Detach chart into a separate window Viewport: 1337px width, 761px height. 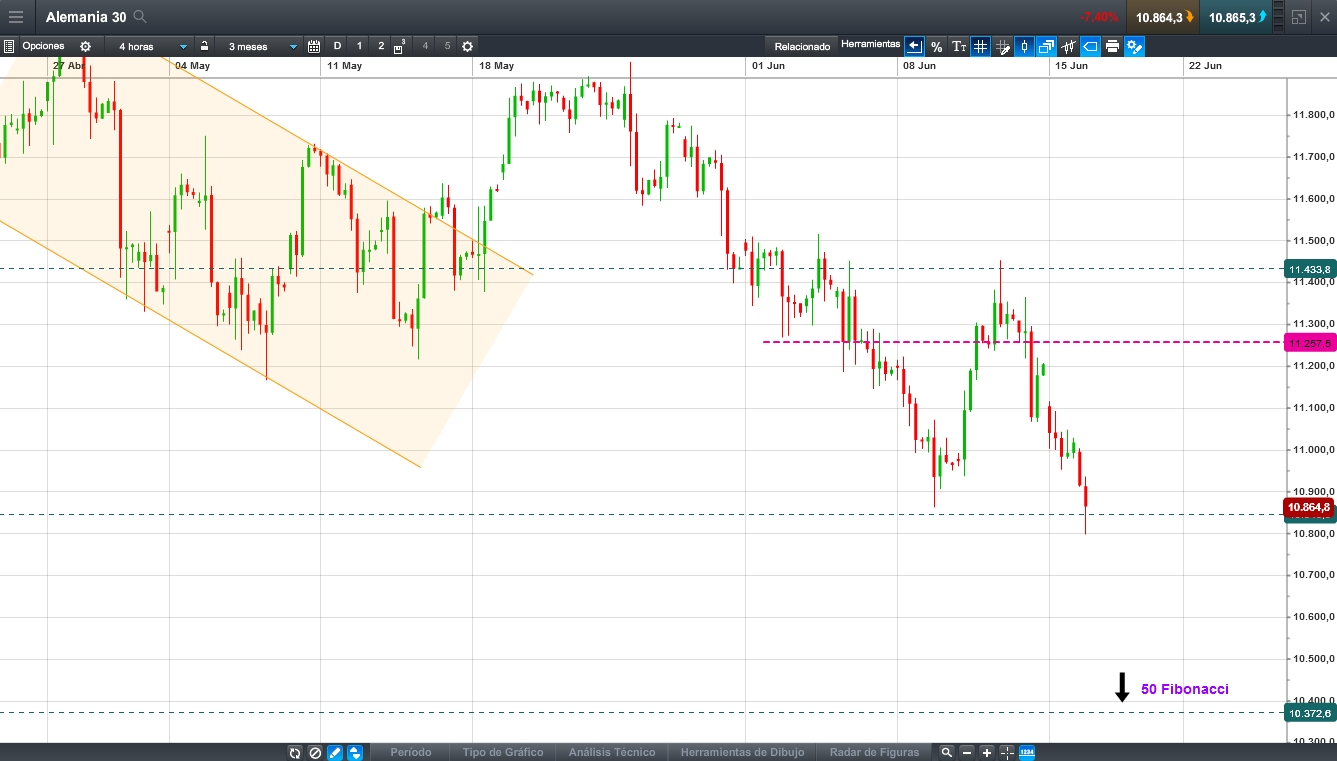coord(1298,17)
